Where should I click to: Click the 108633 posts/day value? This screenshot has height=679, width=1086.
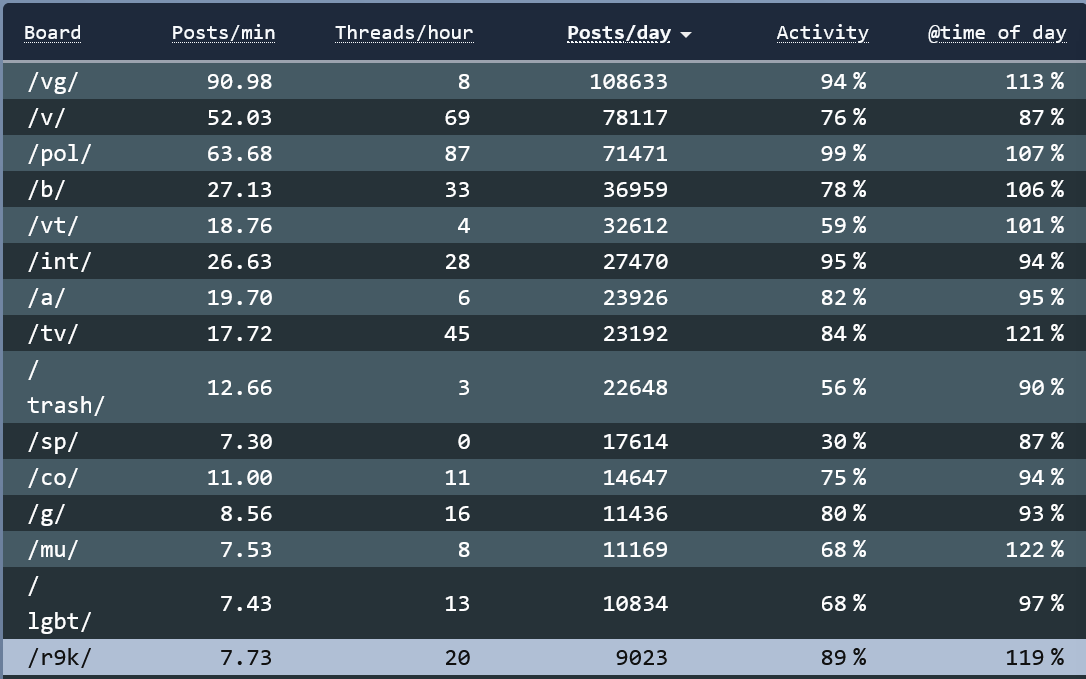(x=628, y=81)
